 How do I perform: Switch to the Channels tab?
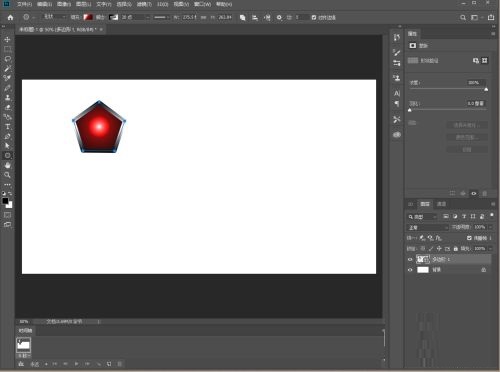441,204
